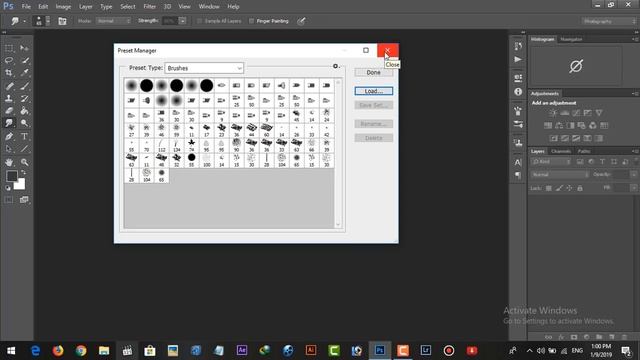The width and height of the screenshot is (640, 360).
Task: Click the foreground color swatch
Action: [11, 176]
